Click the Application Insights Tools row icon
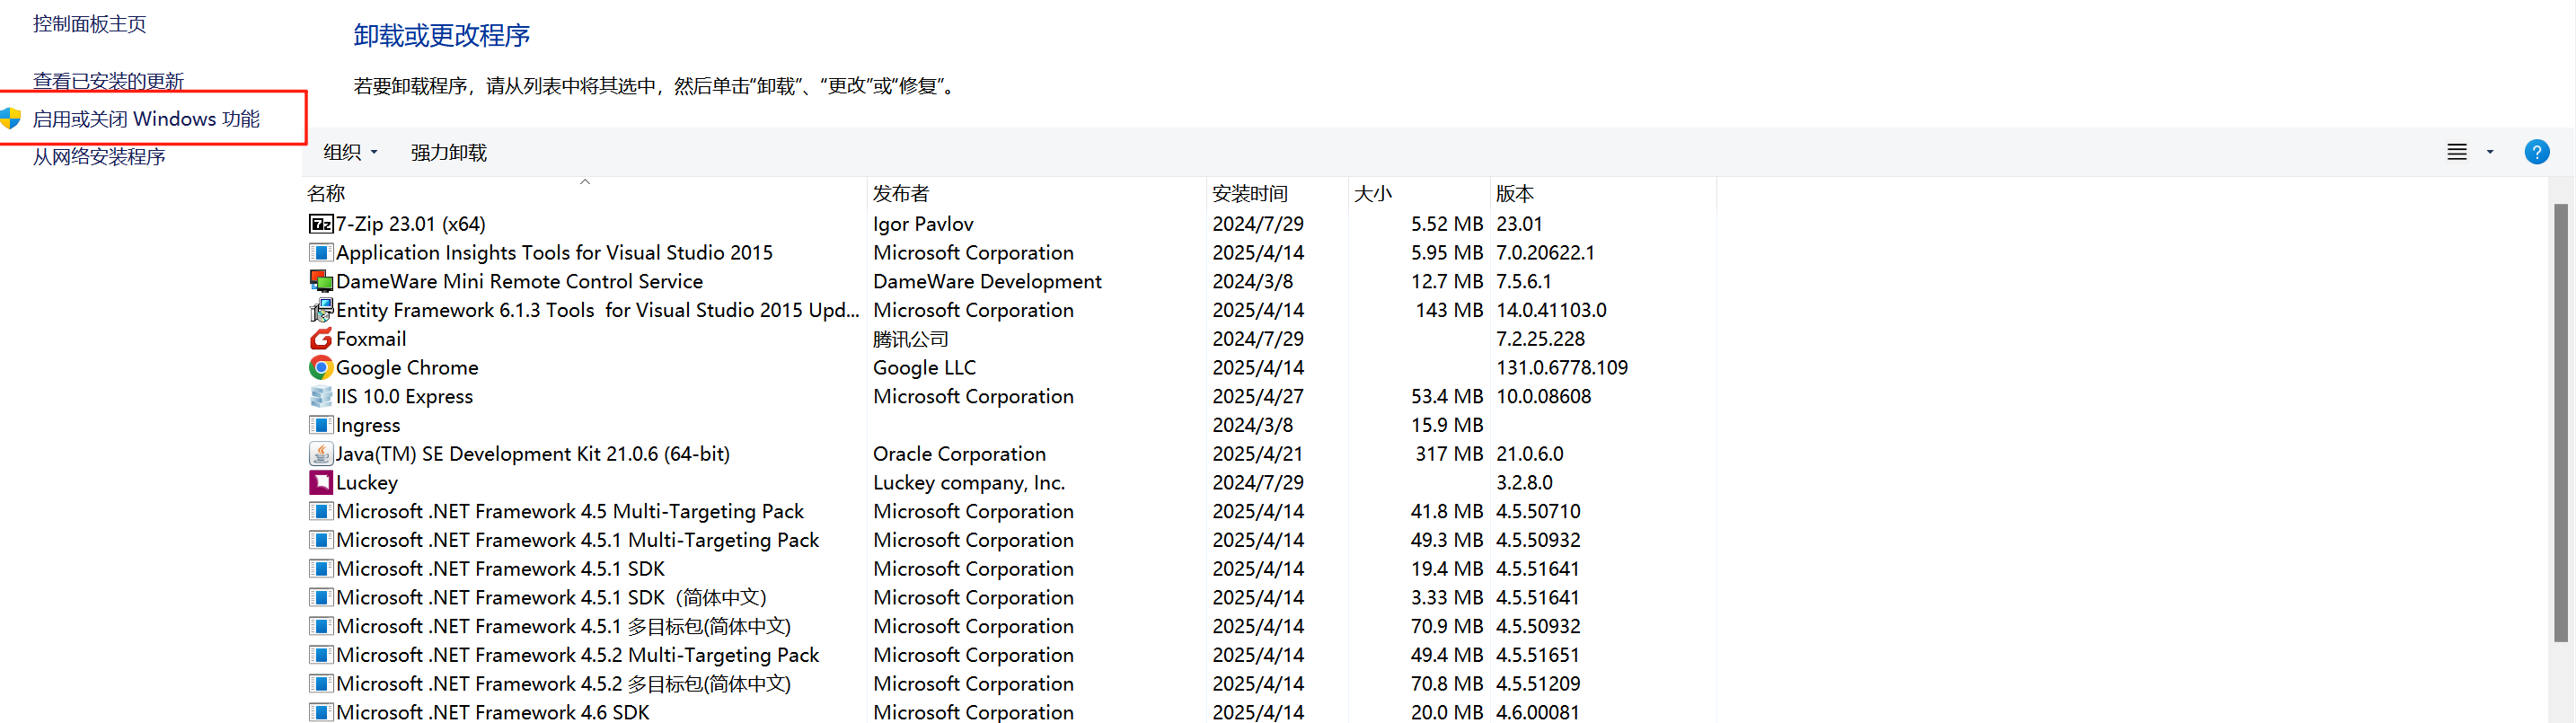Viewport: 2576px width, 723px height. pyautogui.click(x=320, y=253)
